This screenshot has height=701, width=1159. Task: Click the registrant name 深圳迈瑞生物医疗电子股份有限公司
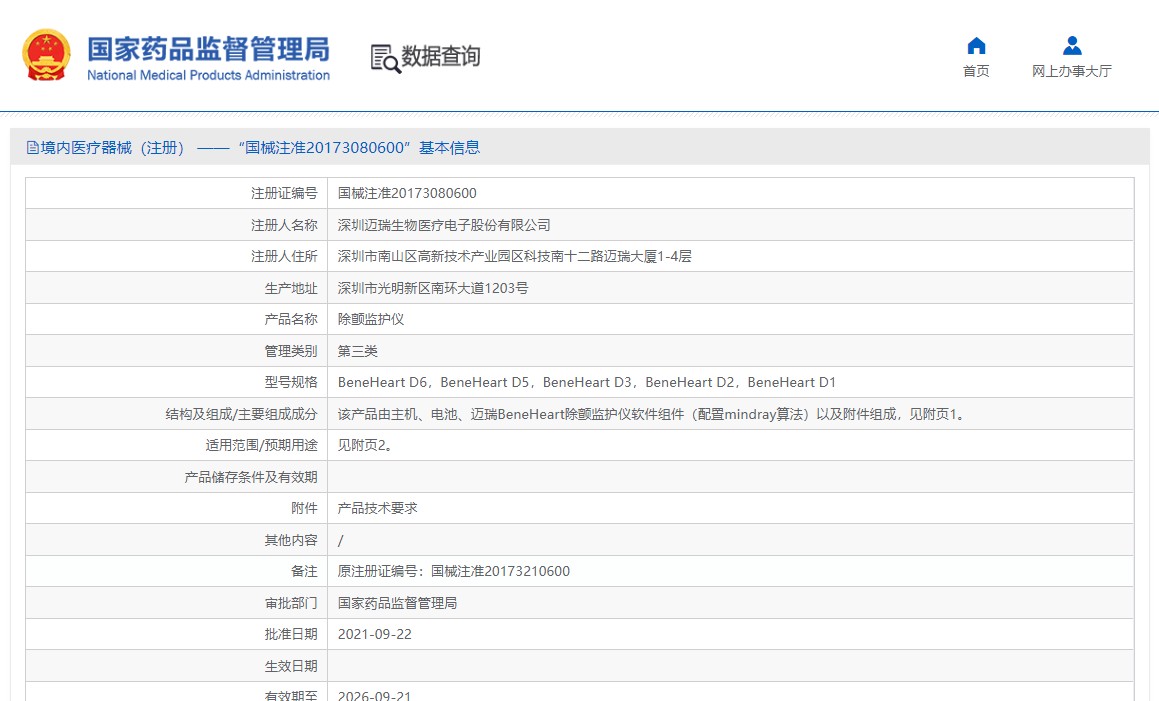444,225
